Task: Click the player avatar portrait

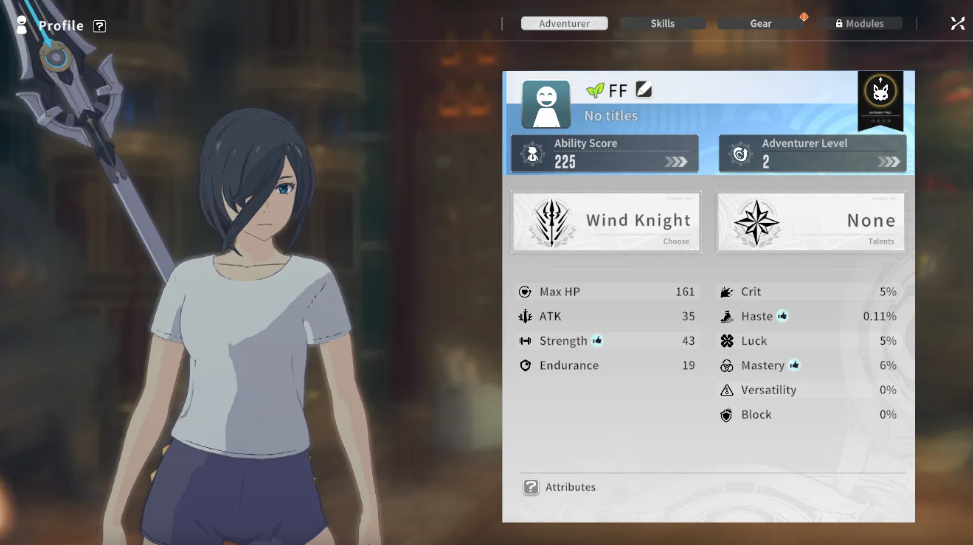Action: tap(546, 104)
